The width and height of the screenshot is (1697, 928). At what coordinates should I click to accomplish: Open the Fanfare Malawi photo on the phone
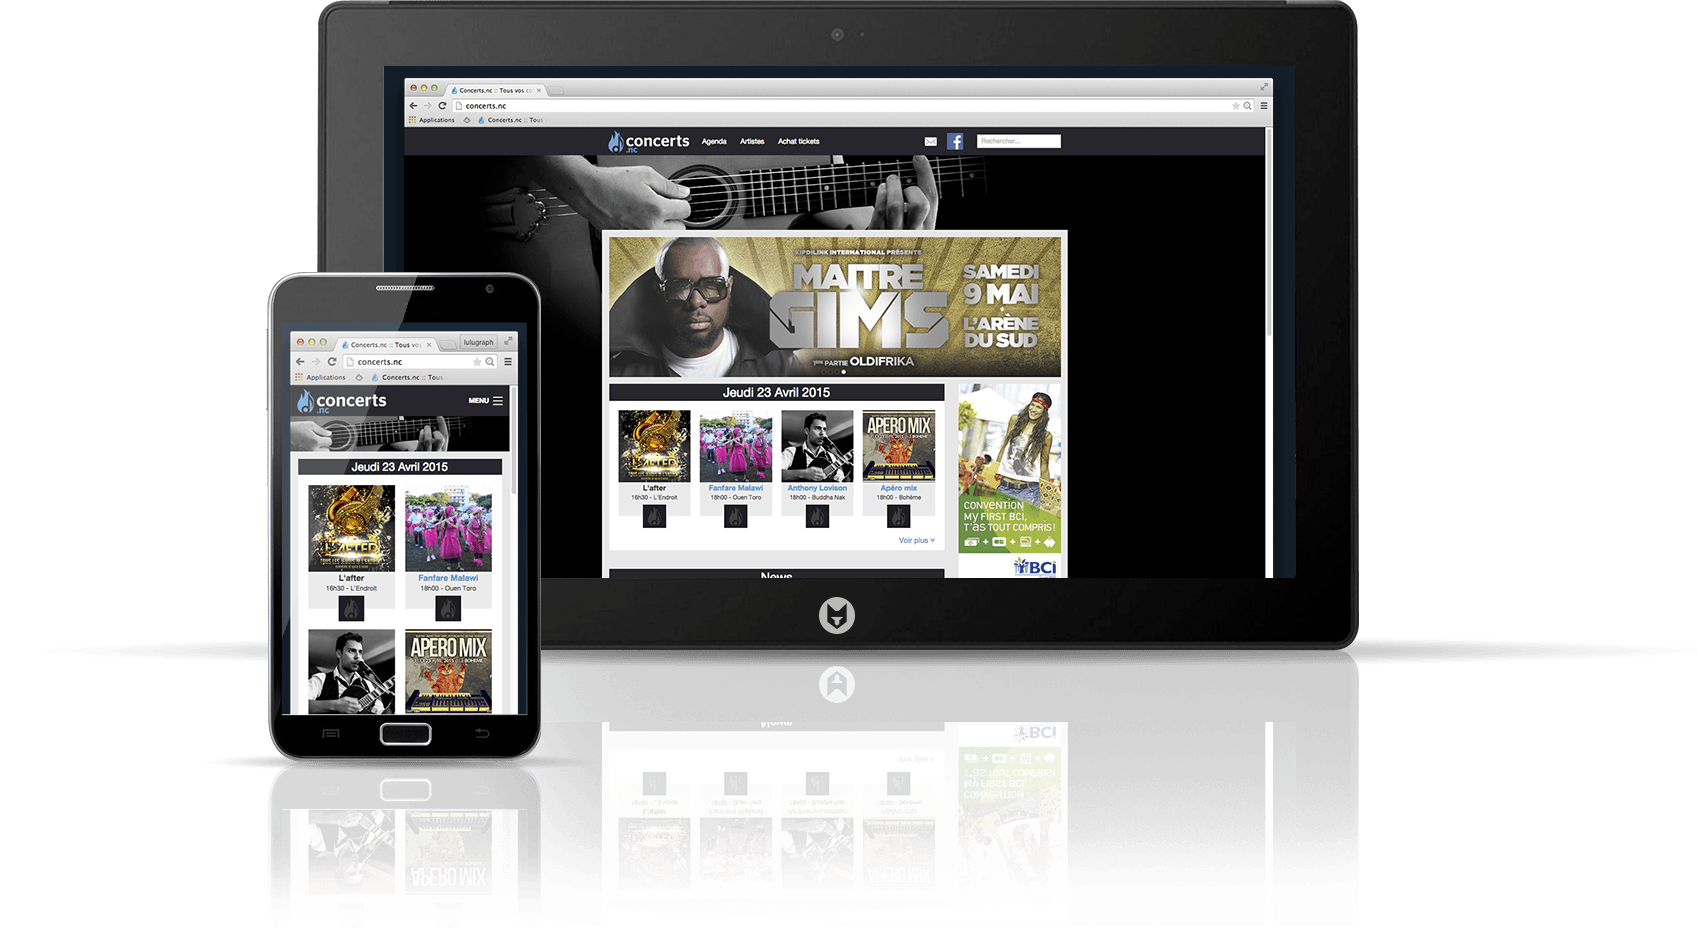tap(448, 528)
